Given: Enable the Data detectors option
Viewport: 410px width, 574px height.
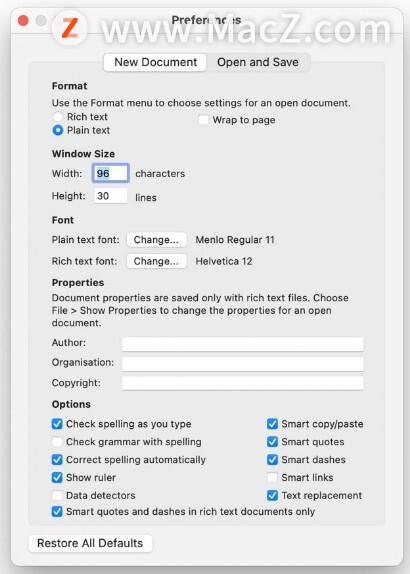Looking at the screenshot, I should pos(57,495).
